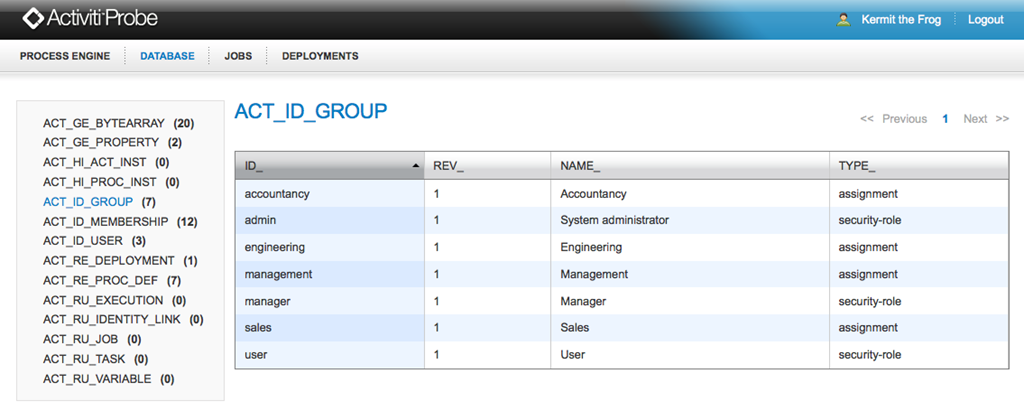Select the System administrator row
This screenshot has height=420, width=1024.
point(622,220)
